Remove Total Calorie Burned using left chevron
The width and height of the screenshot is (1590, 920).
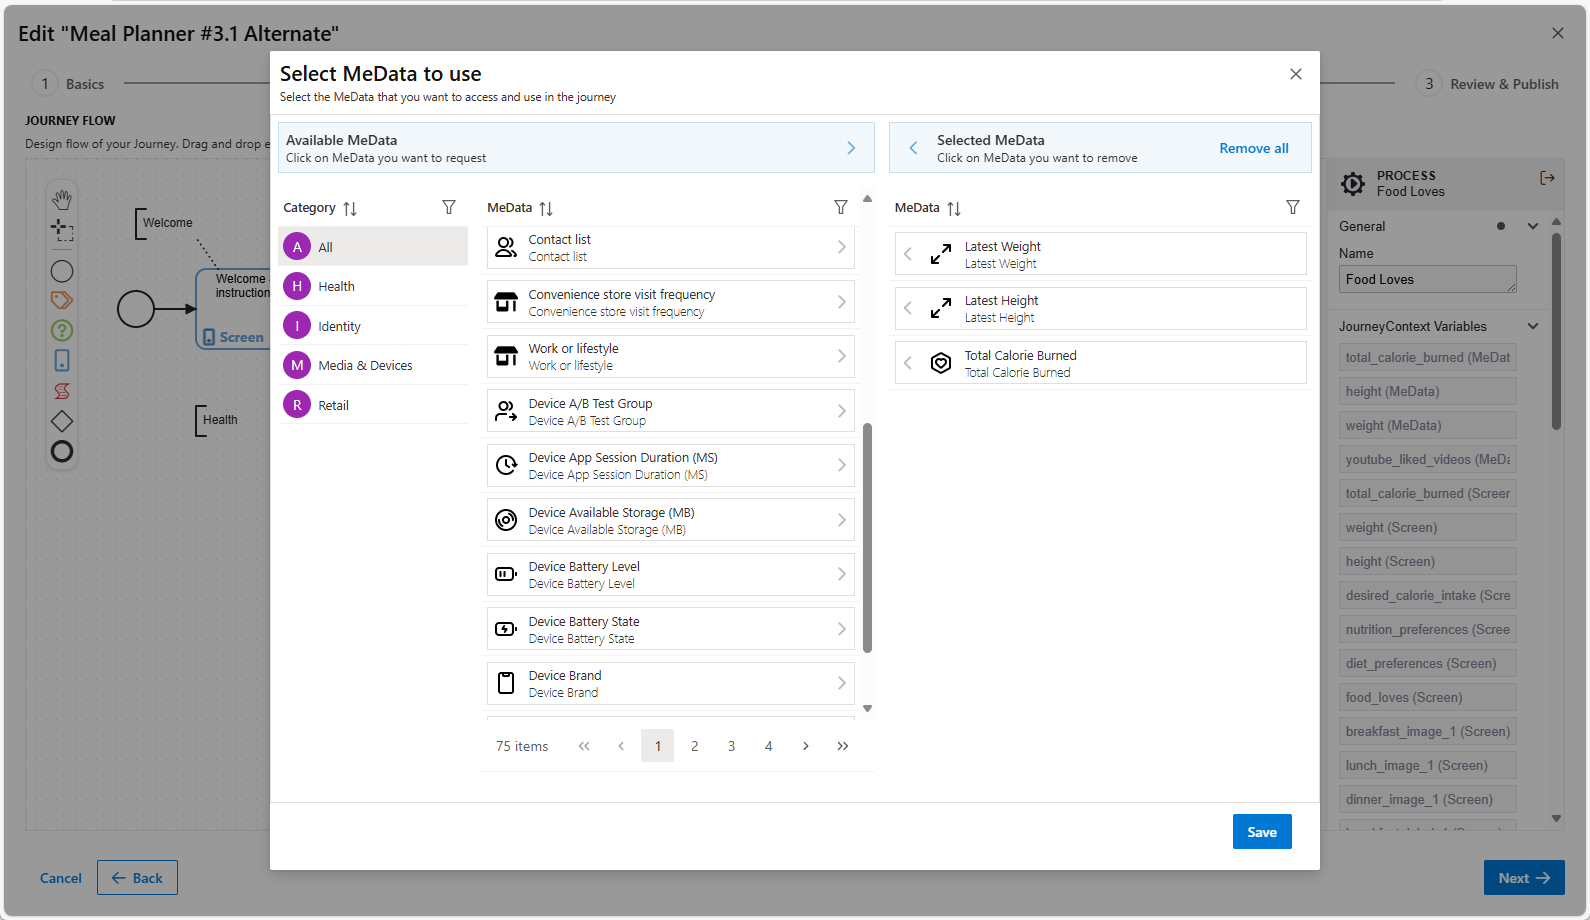[908, 363]
